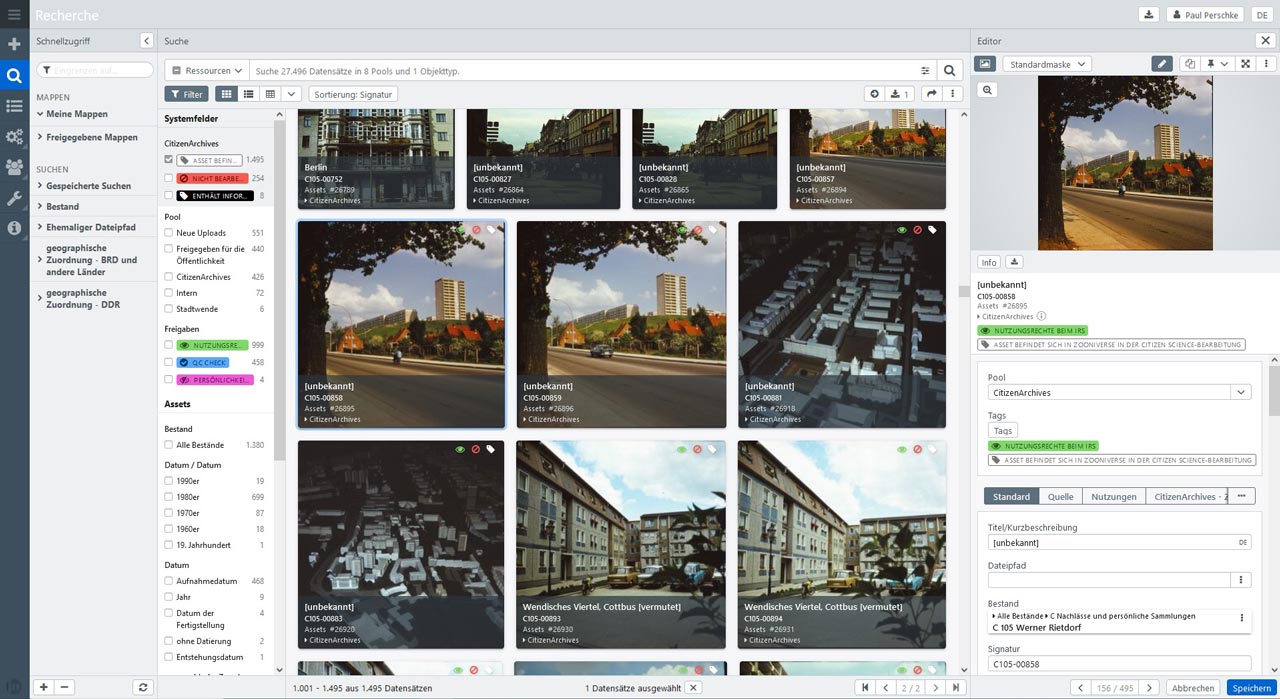Click the download button with count 1
This screenshot has height=699, width=1280.
tap(900, 94)
